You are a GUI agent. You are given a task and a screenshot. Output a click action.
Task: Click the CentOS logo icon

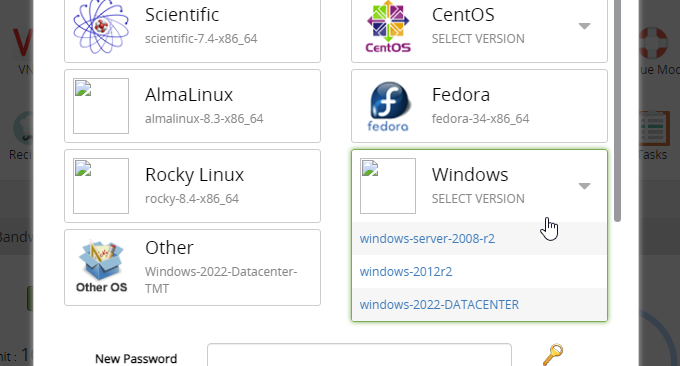388,26
